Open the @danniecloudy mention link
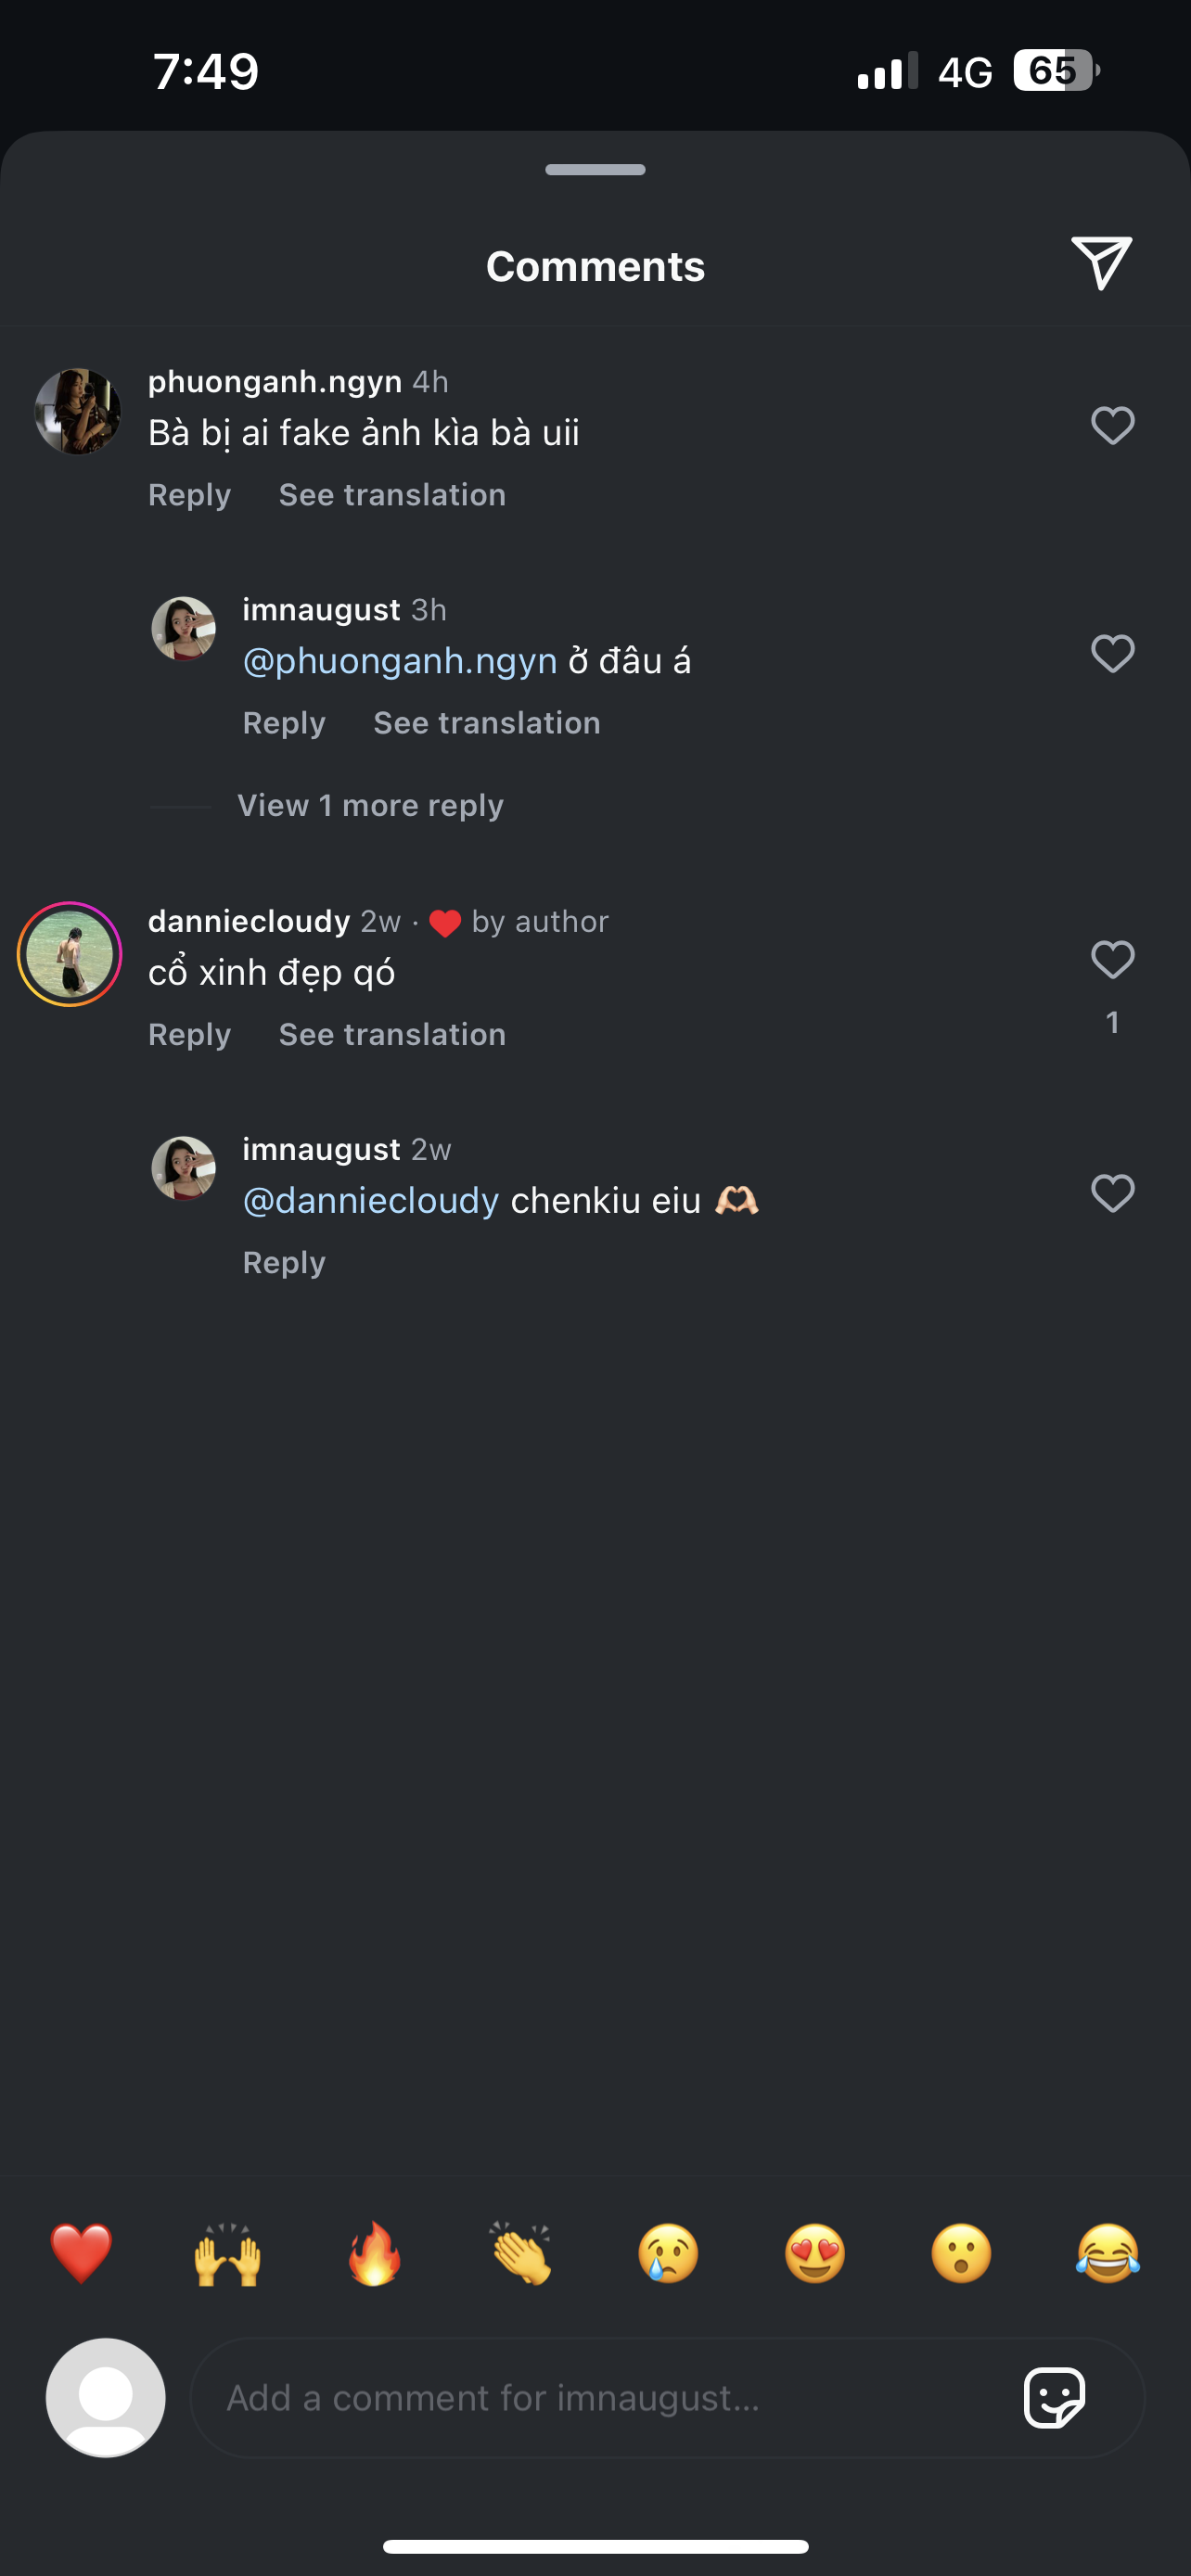The width and height of the screenshot is (1191, 2576). tap(371, 1201)
